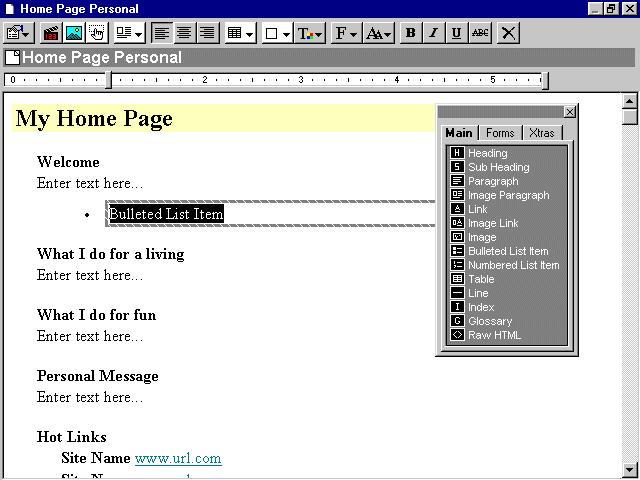Image resolution: width=640 pixels, height=480 pixels.
Task: Enable center text alignment
Action: 184,33
